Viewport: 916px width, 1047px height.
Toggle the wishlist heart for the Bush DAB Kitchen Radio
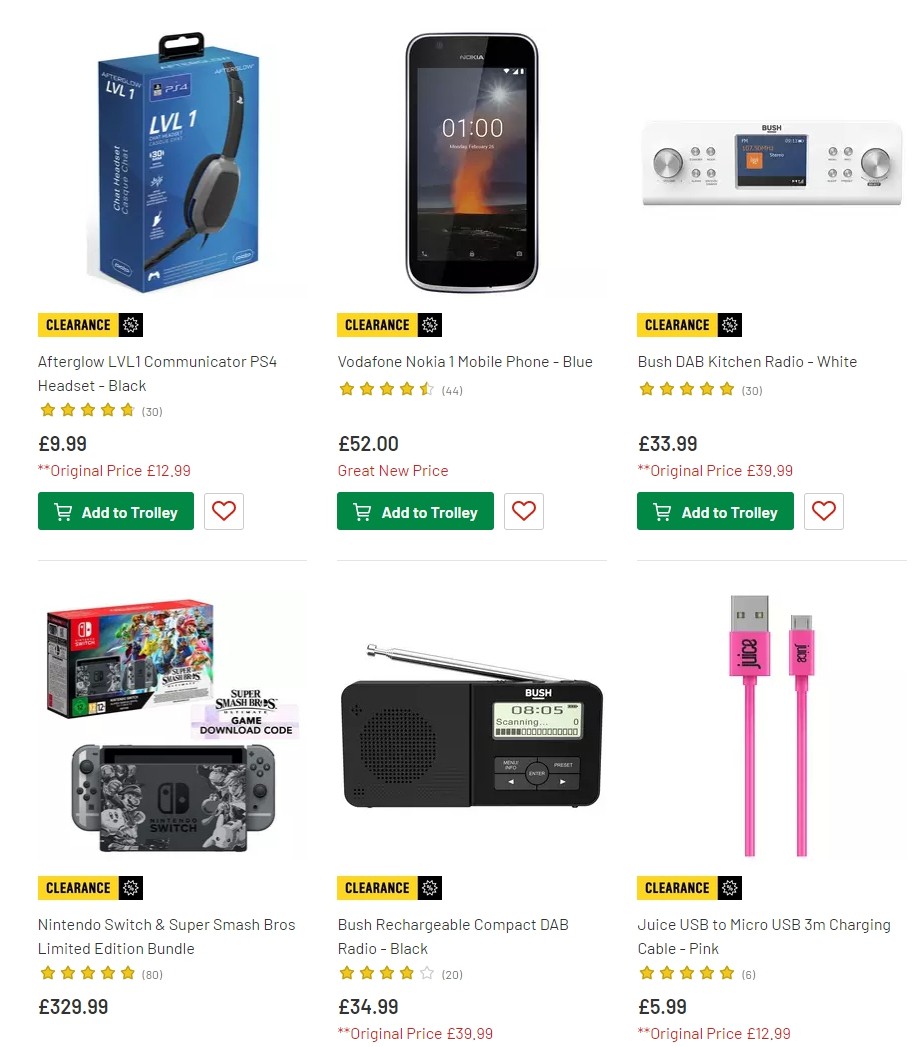coord(823,511)
